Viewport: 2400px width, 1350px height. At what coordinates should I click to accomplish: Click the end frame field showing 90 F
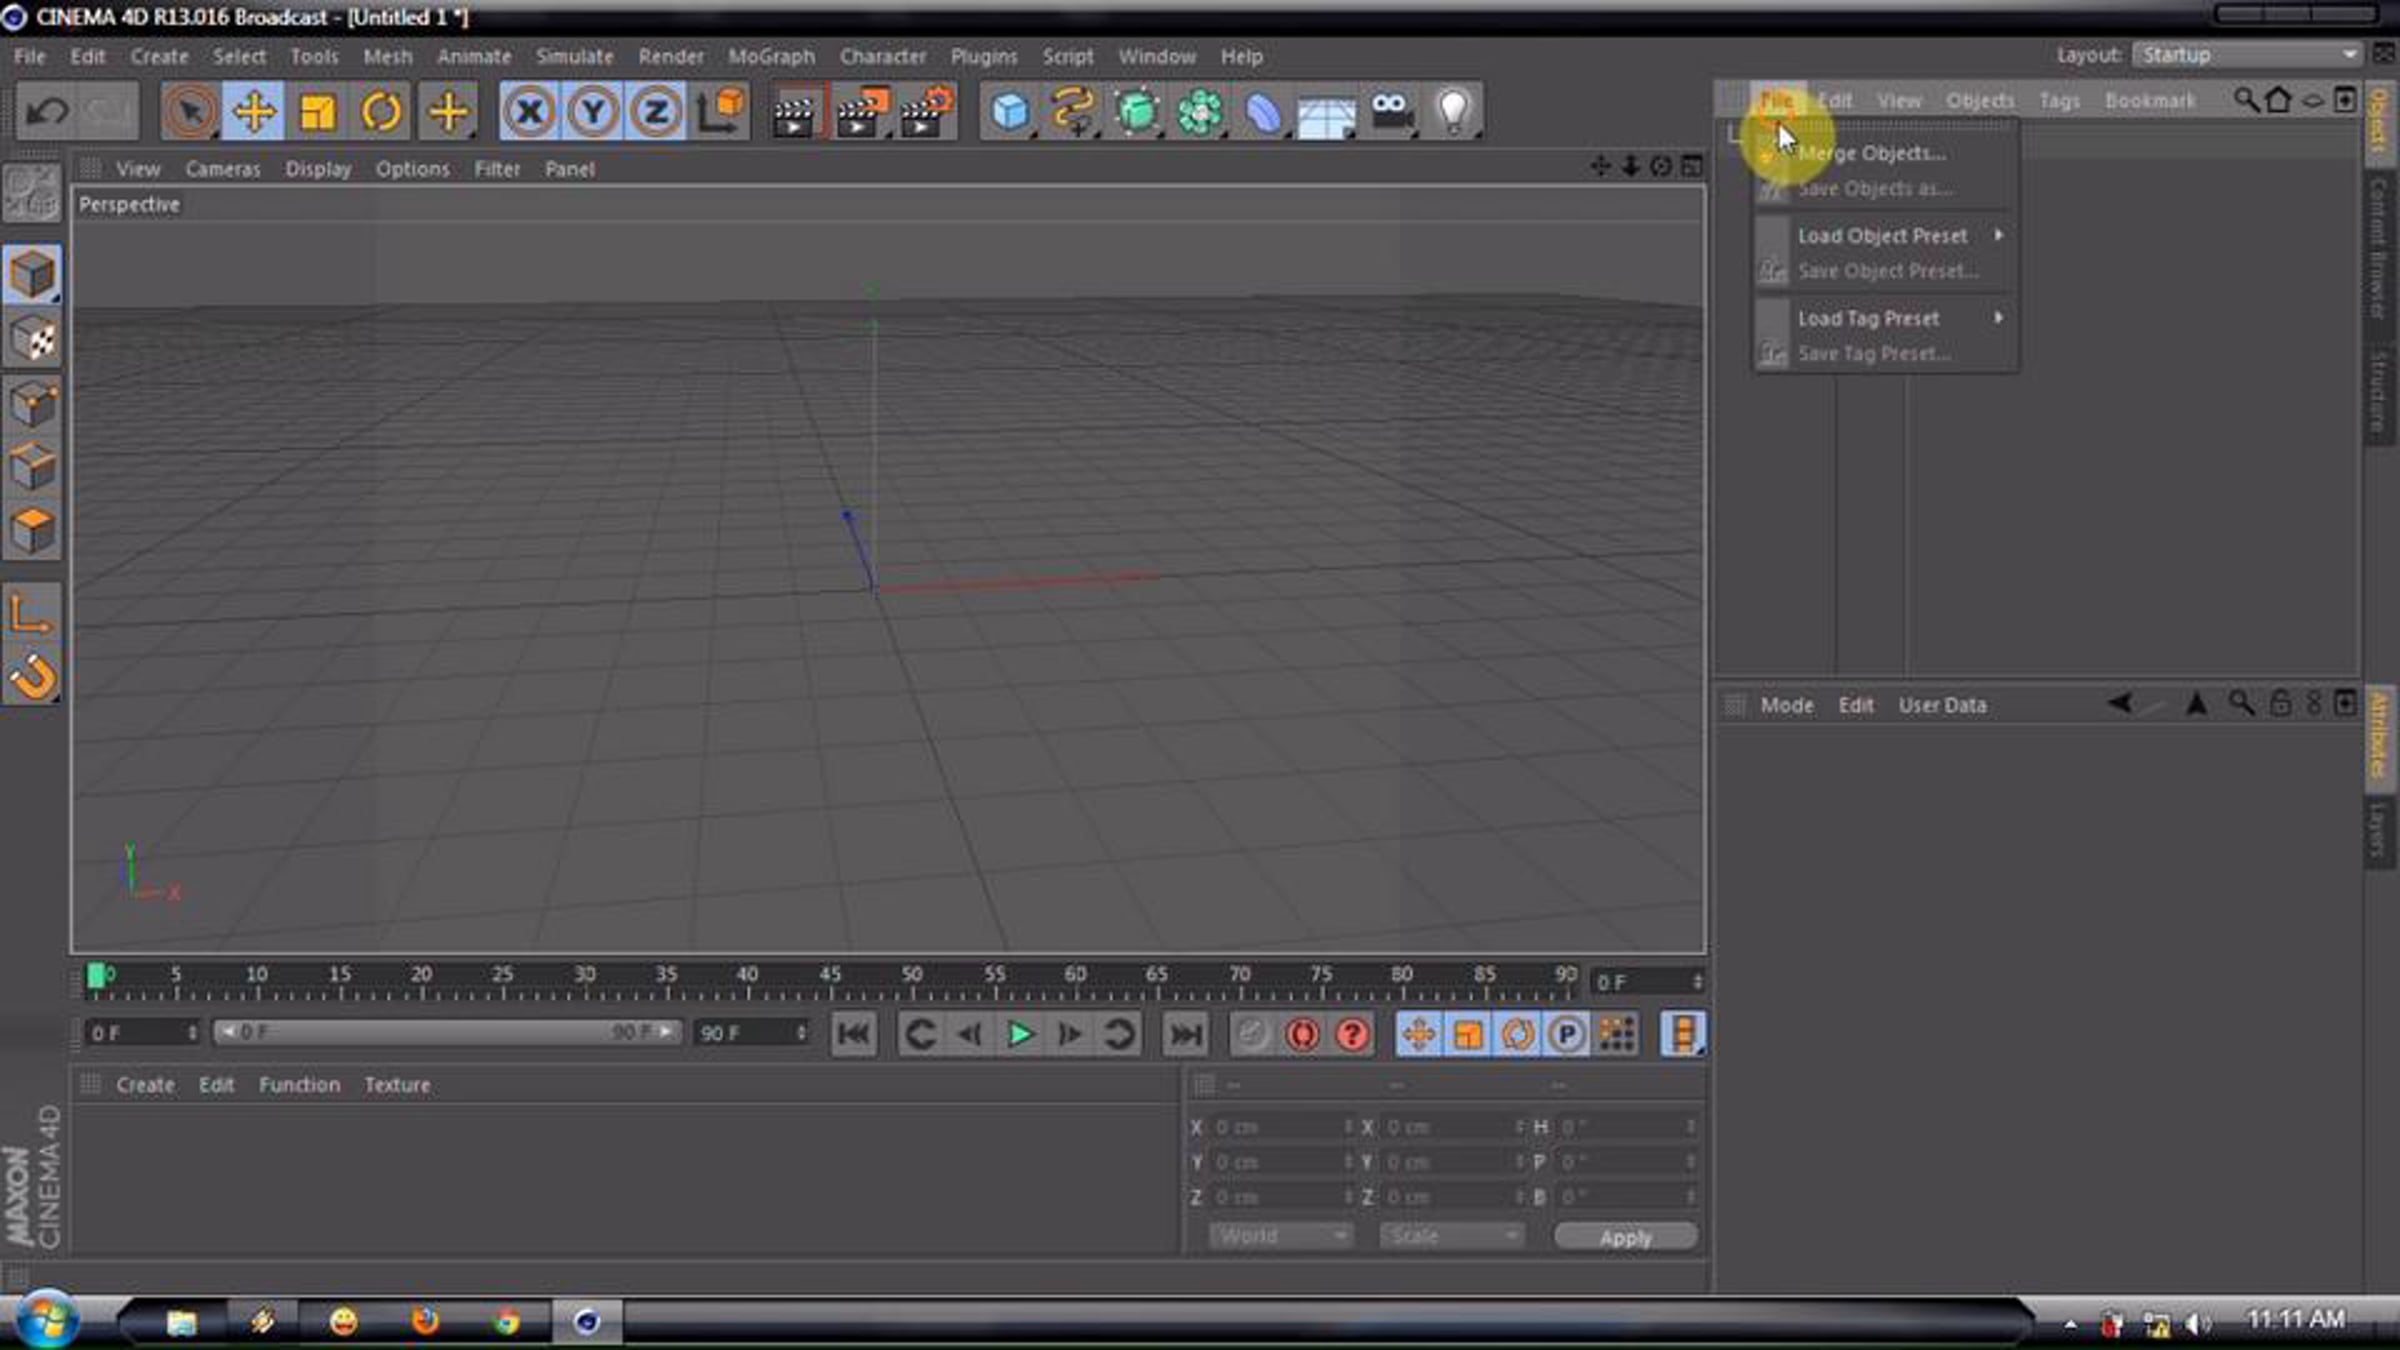point(751,1033)
